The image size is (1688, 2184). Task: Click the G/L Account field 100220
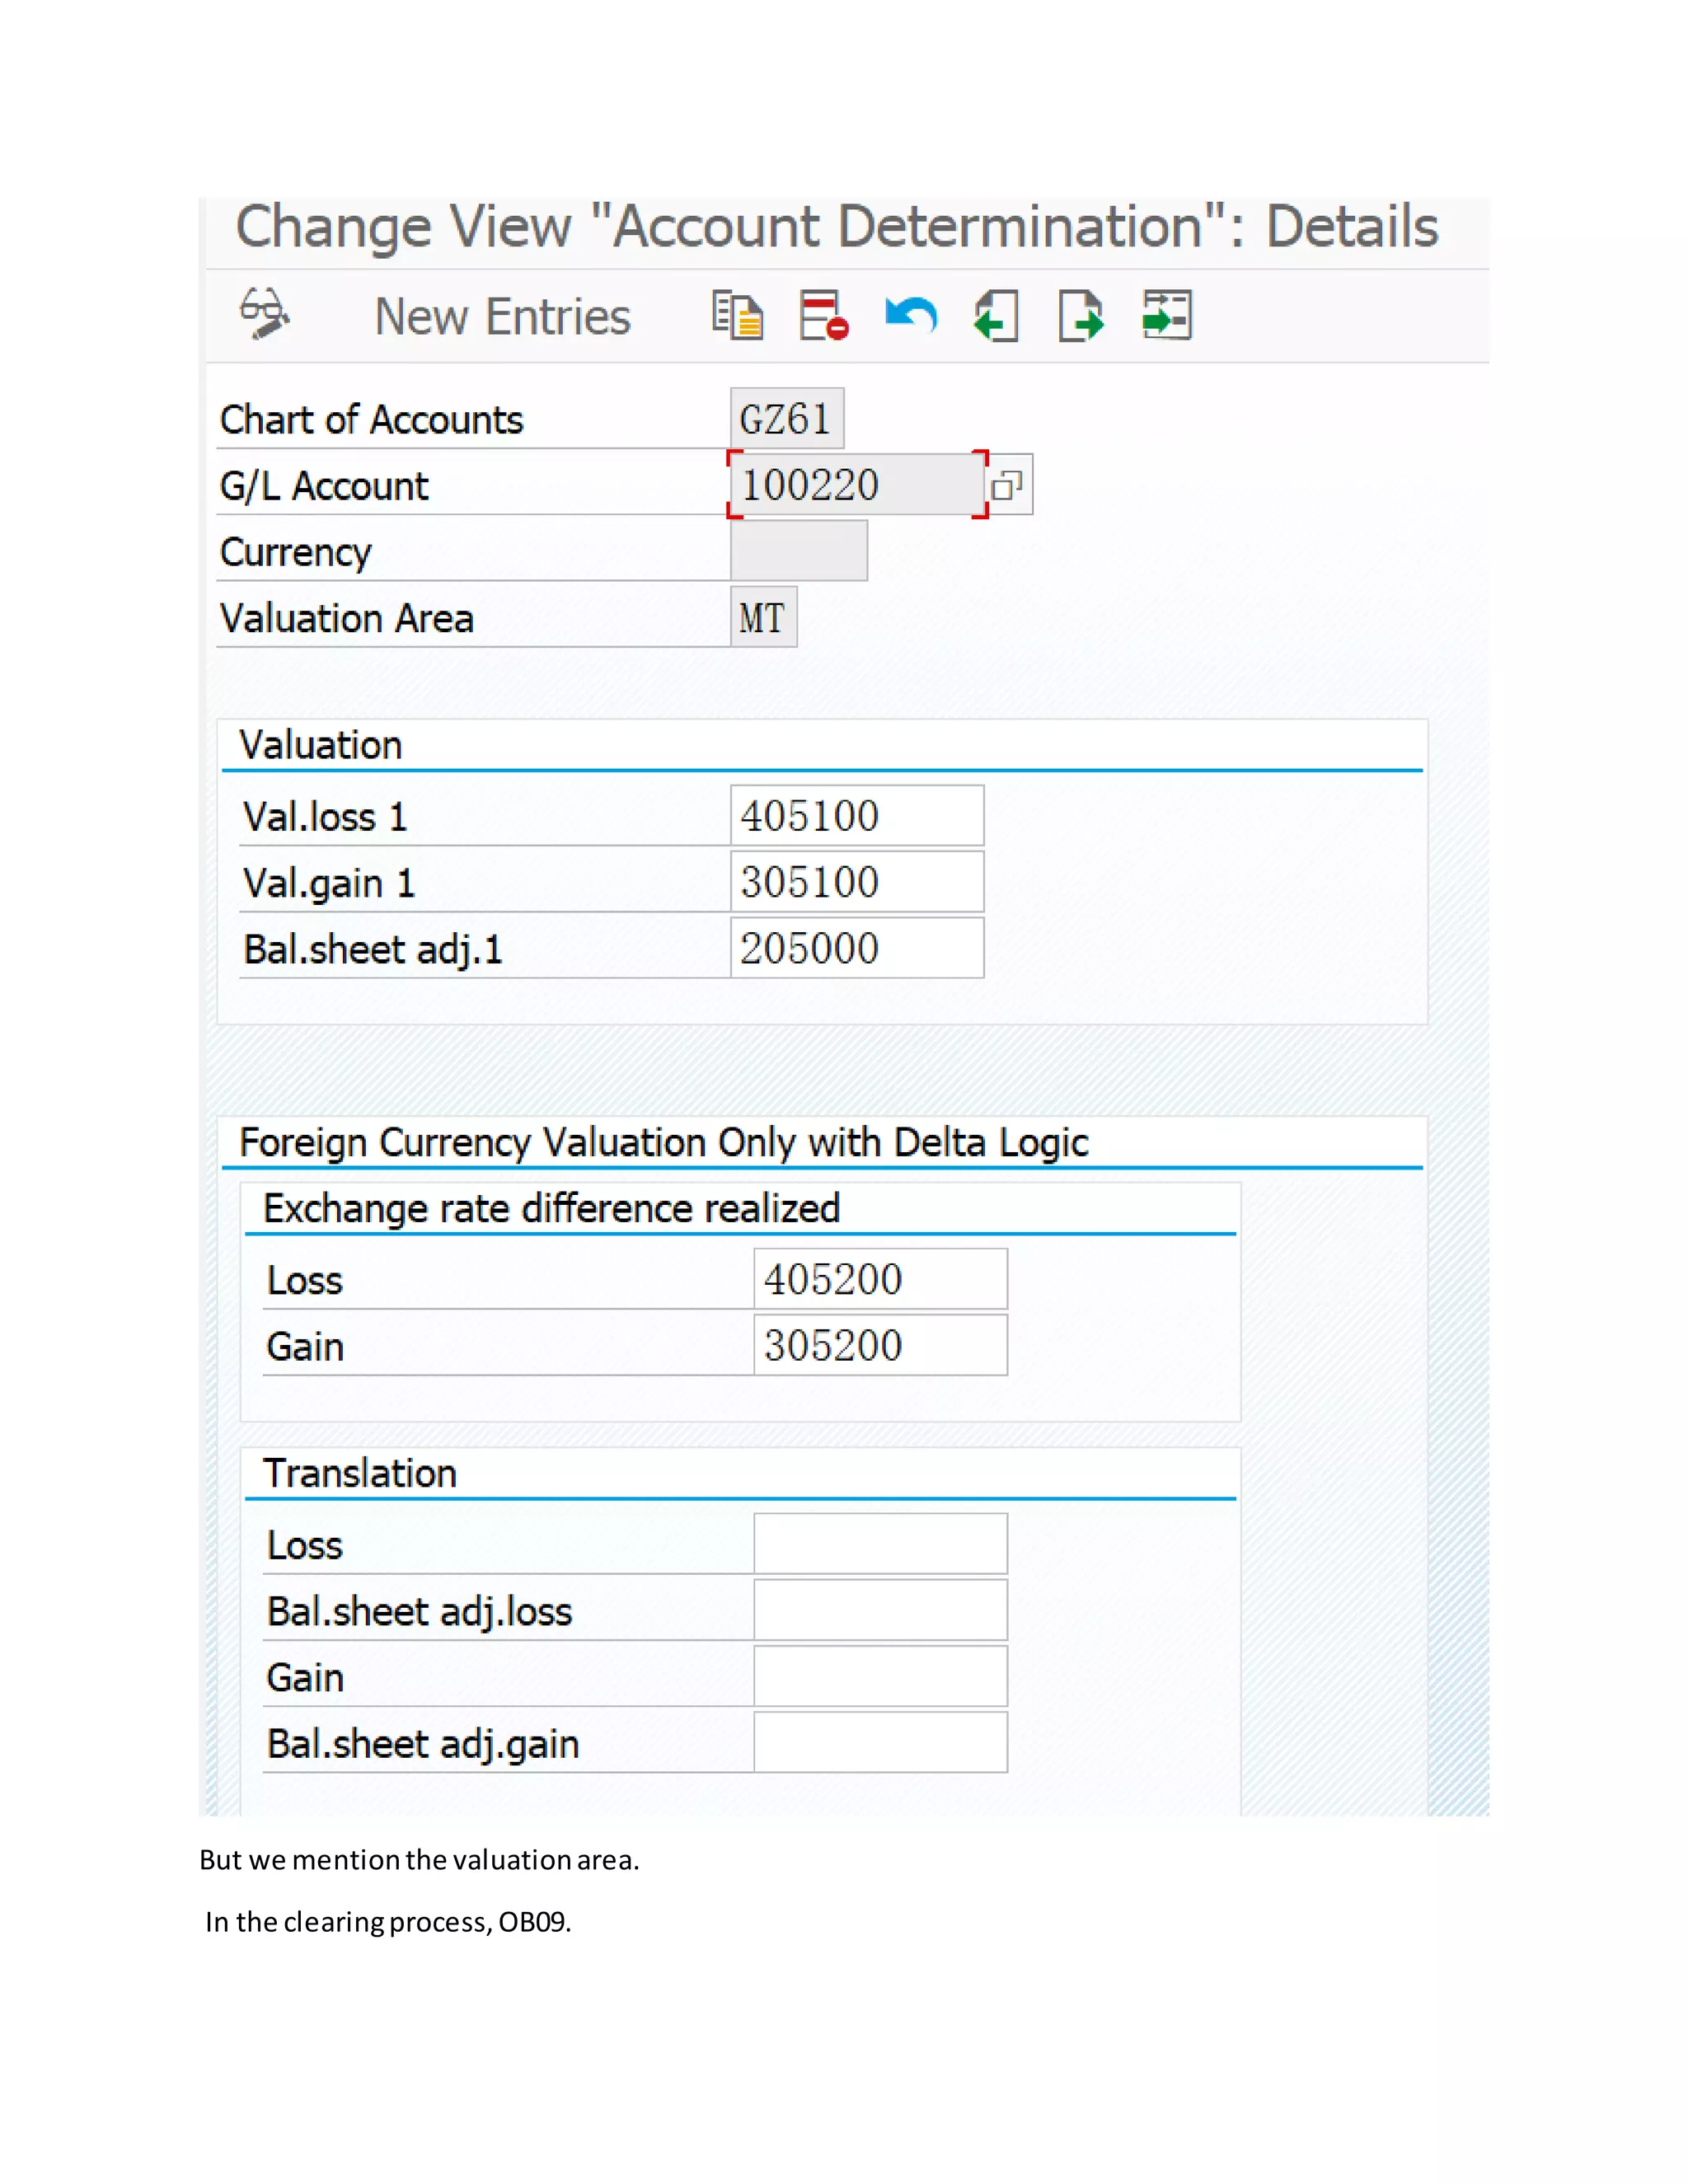tap(856, 485)
